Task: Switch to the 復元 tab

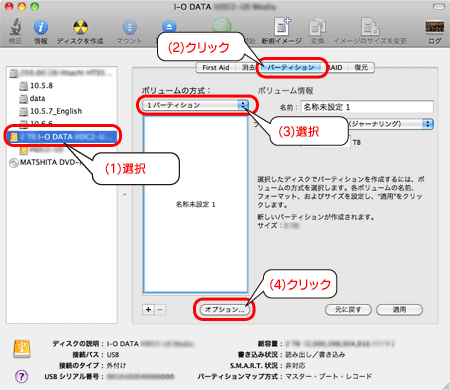Action: [x=361, y=67]
